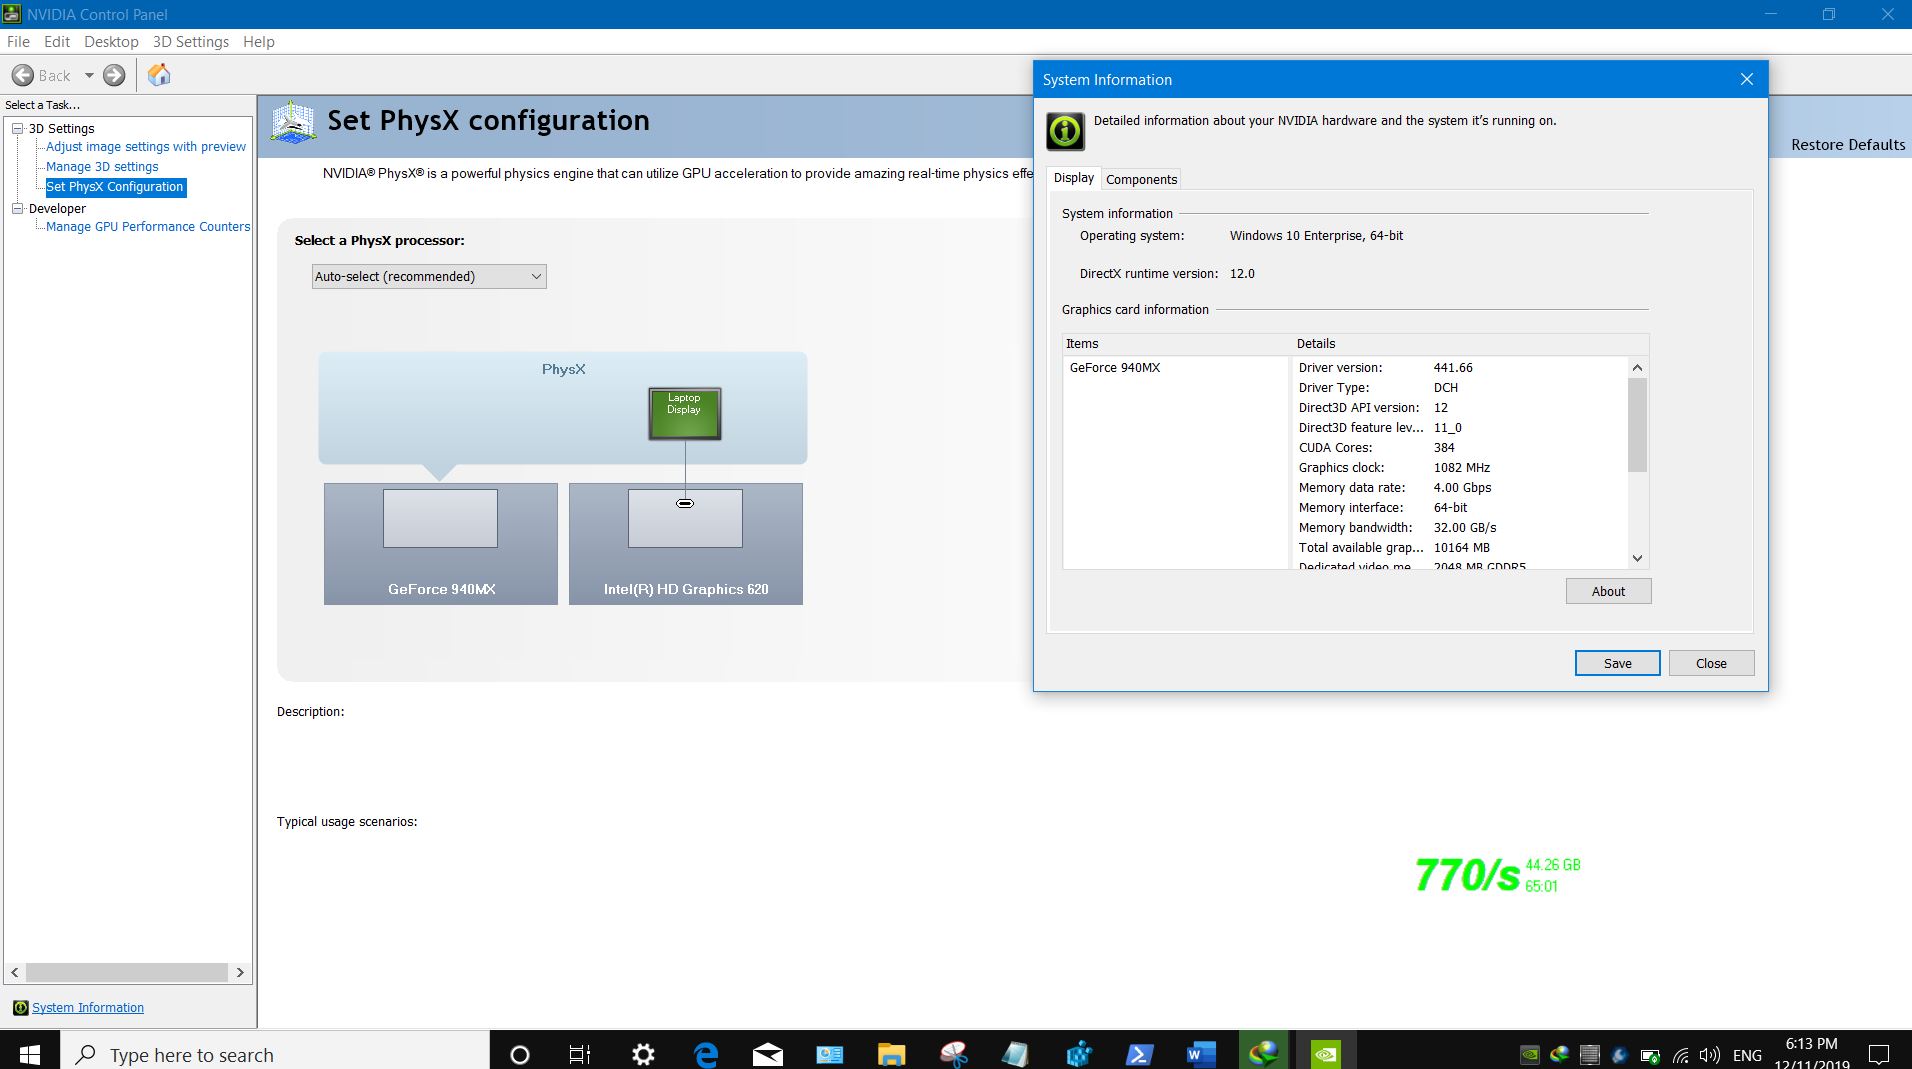Open the Back history dropdown arrow

point(89,75)
